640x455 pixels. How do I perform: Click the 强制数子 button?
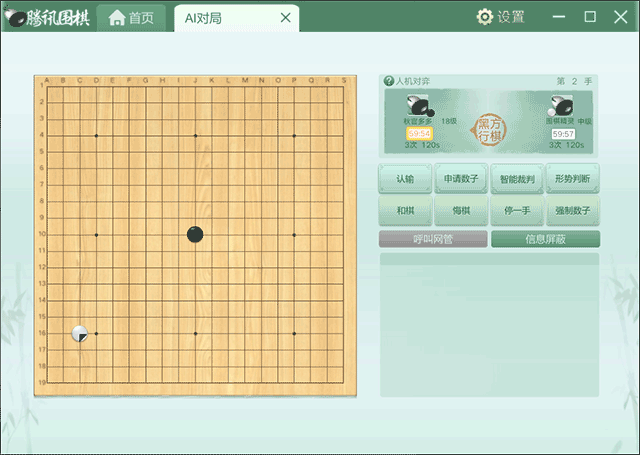pyautogui.click(x=573, y=211)
